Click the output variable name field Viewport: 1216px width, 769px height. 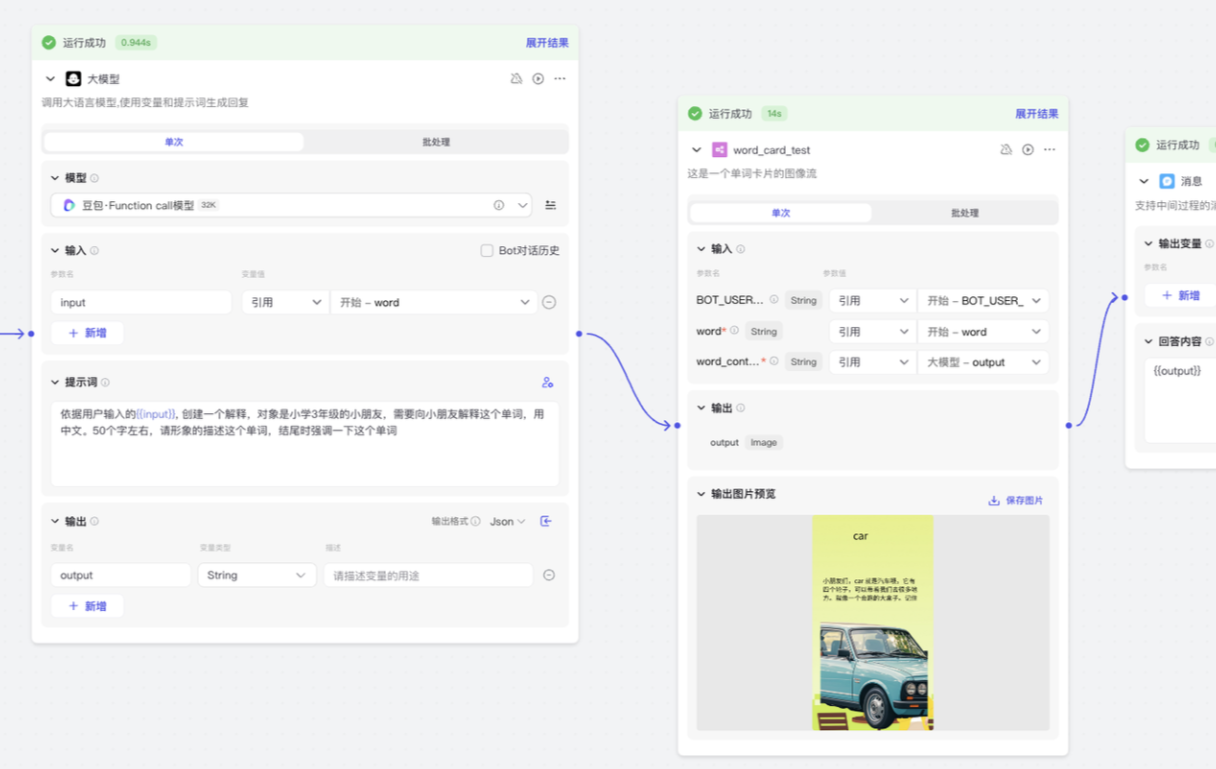point(121,575)
